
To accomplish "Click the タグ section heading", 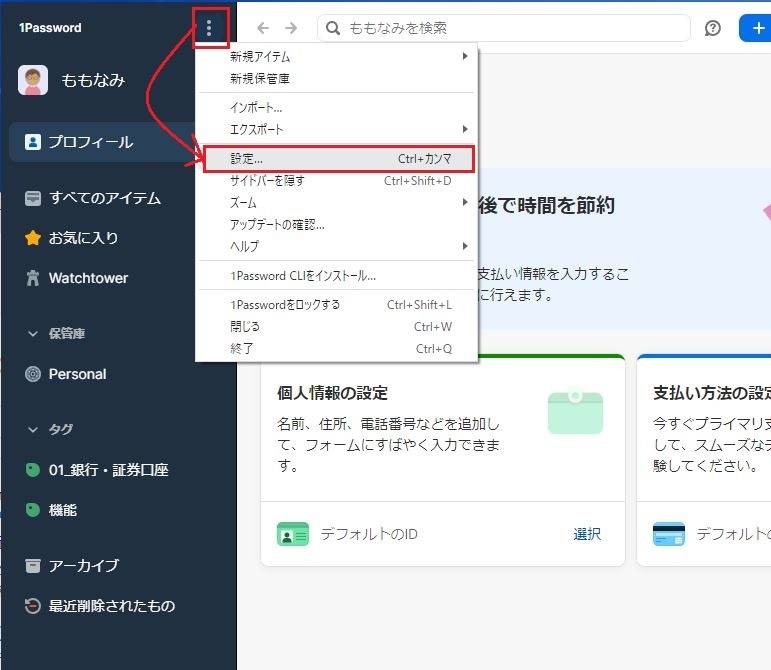I will point(60,430).
